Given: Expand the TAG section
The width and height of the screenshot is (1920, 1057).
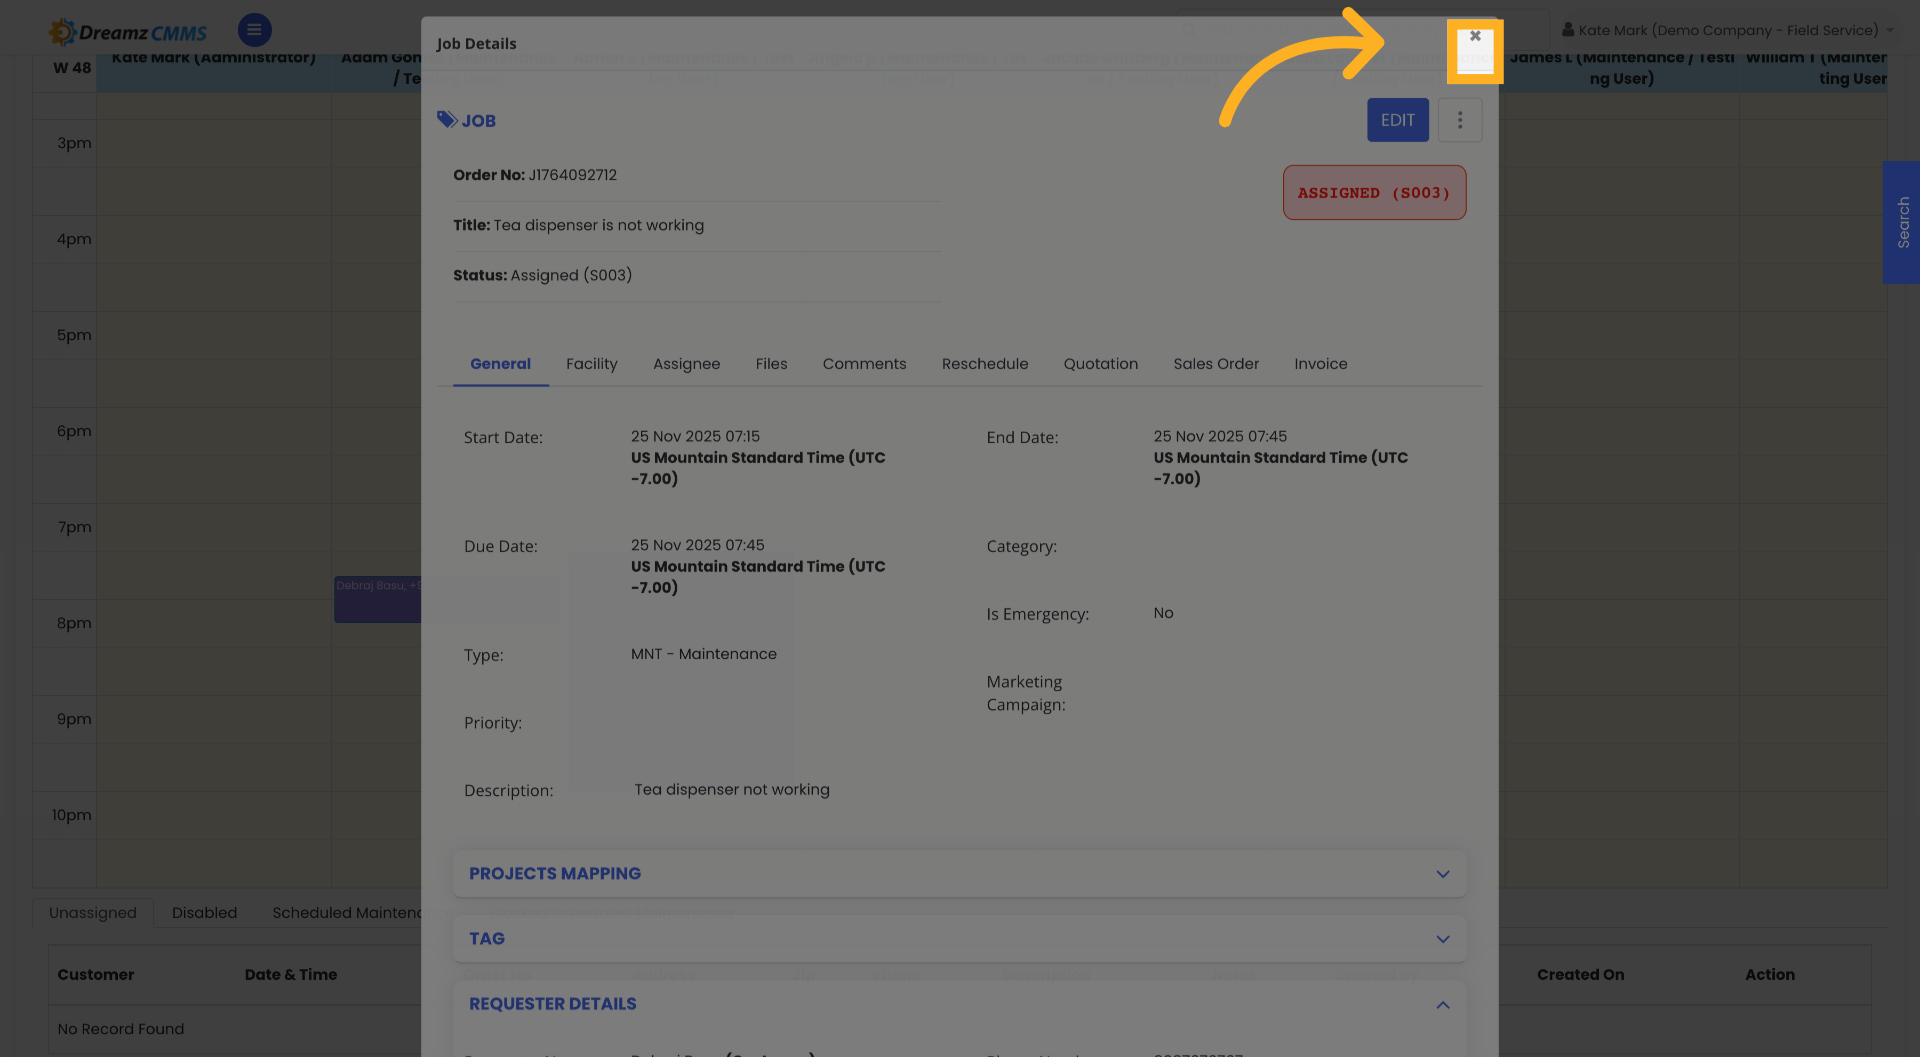Looking at the screenshot, I should pyautogui.click(x=1443, y=938).
